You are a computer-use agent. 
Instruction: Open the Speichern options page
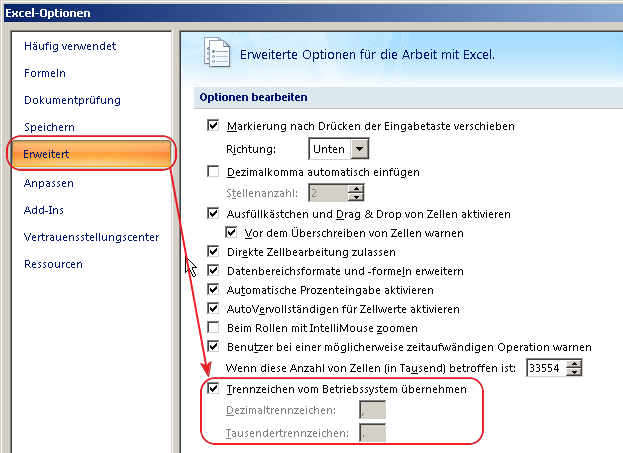(x=49, y=127)
